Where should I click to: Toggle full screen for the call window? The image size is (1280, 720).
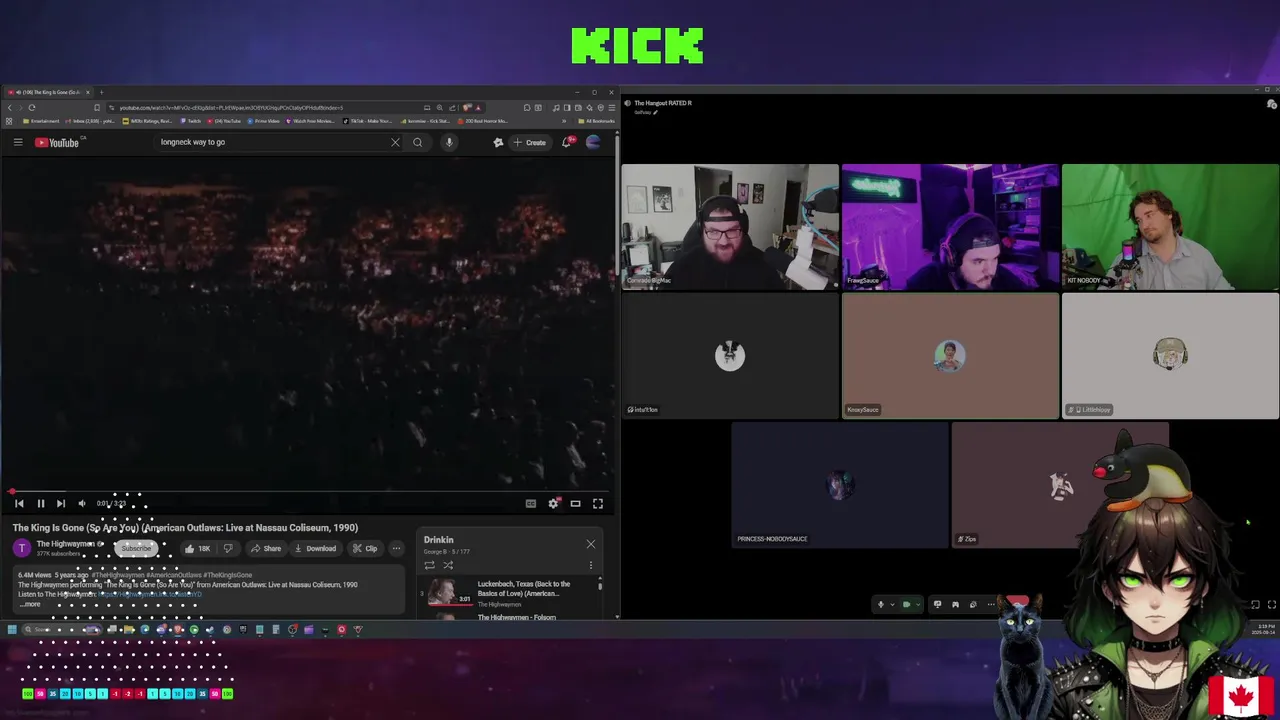coord(1272,604)
